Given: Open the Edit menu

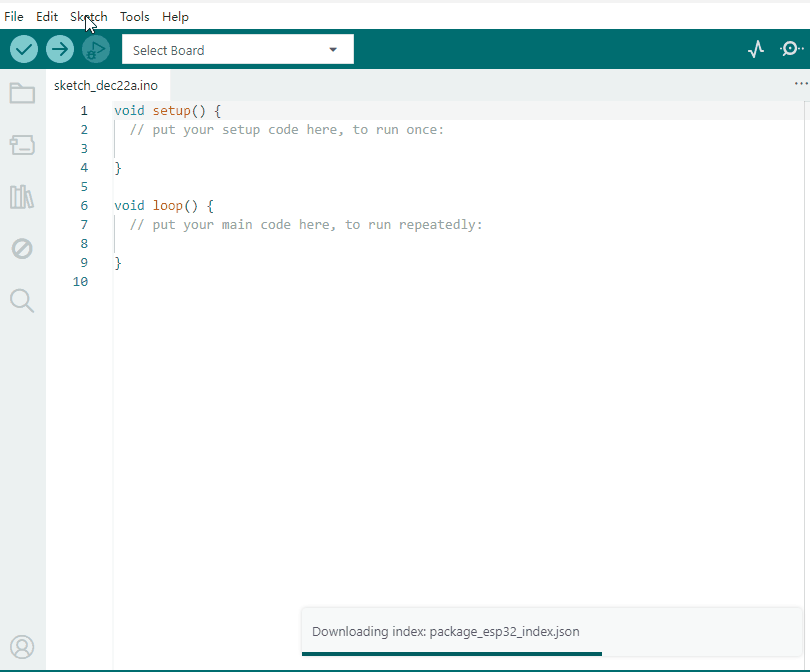Looking at the screenshot, I should coord(47,17).
